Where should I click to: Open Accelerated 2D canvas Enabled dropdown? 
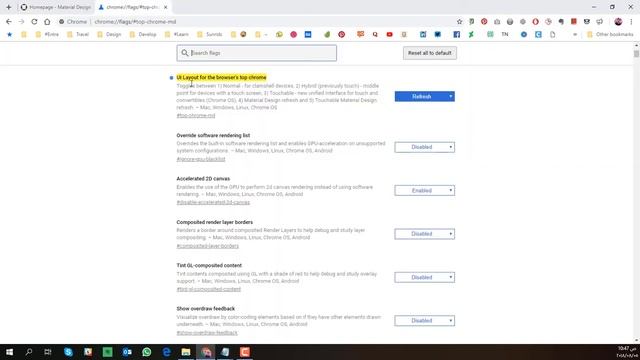coord(424,190)
